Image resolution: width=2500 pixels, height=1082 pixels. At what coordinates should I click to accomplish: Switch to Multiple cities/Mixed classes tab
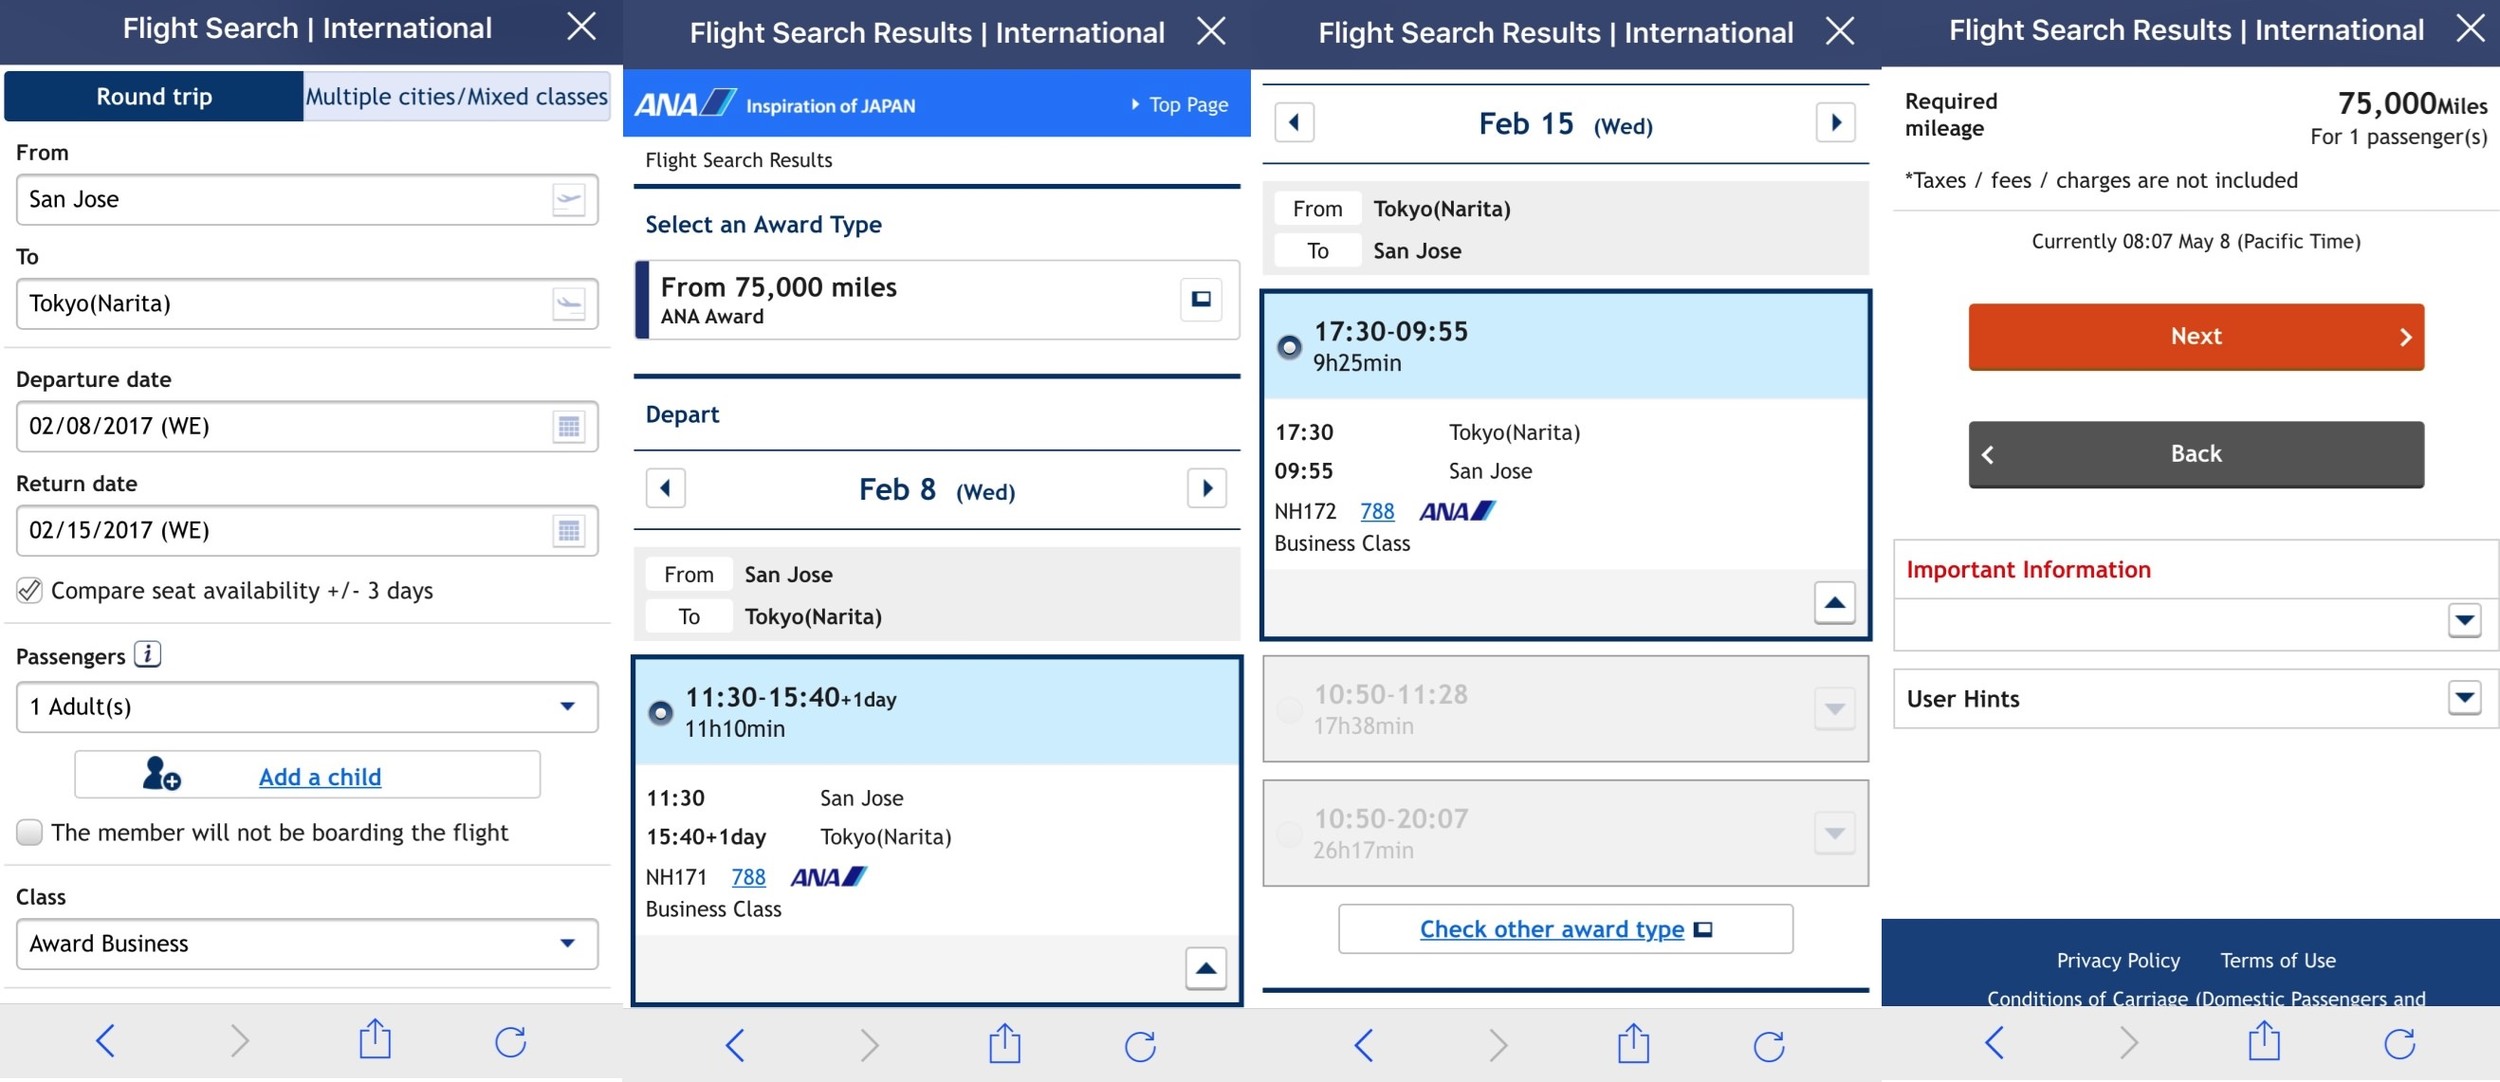tap(456, 96)
